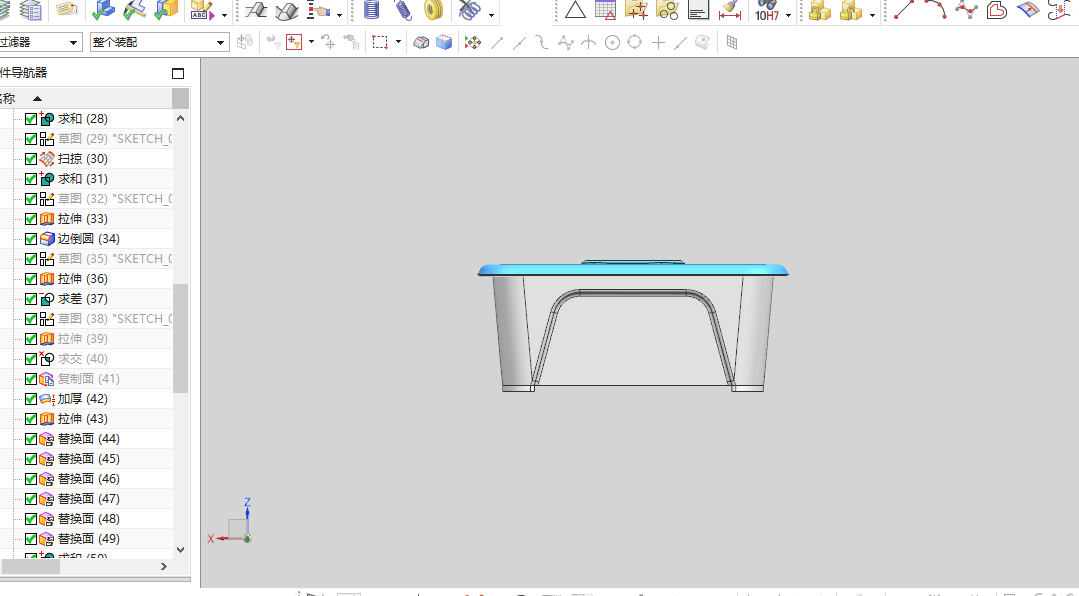Click the first locked assembly boxes icon
The width and height of the screenshot is (1079, 596).
[x=820, y=10]
